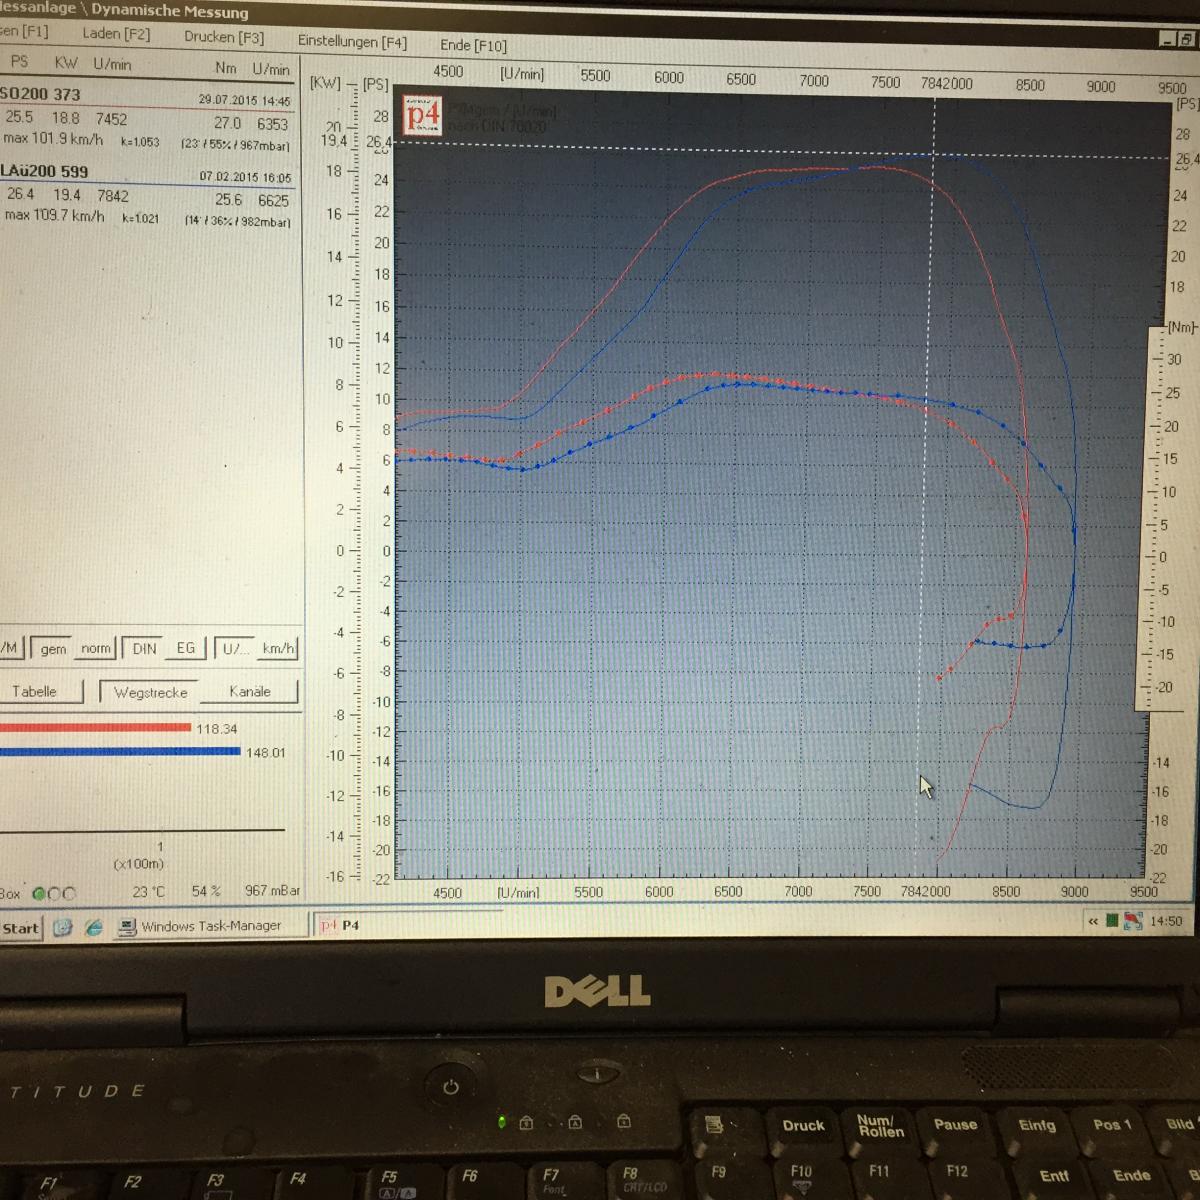Toggle the gem measured values button
Viewport: 1200px width, 1200px height.
click(x=53, y=649)
